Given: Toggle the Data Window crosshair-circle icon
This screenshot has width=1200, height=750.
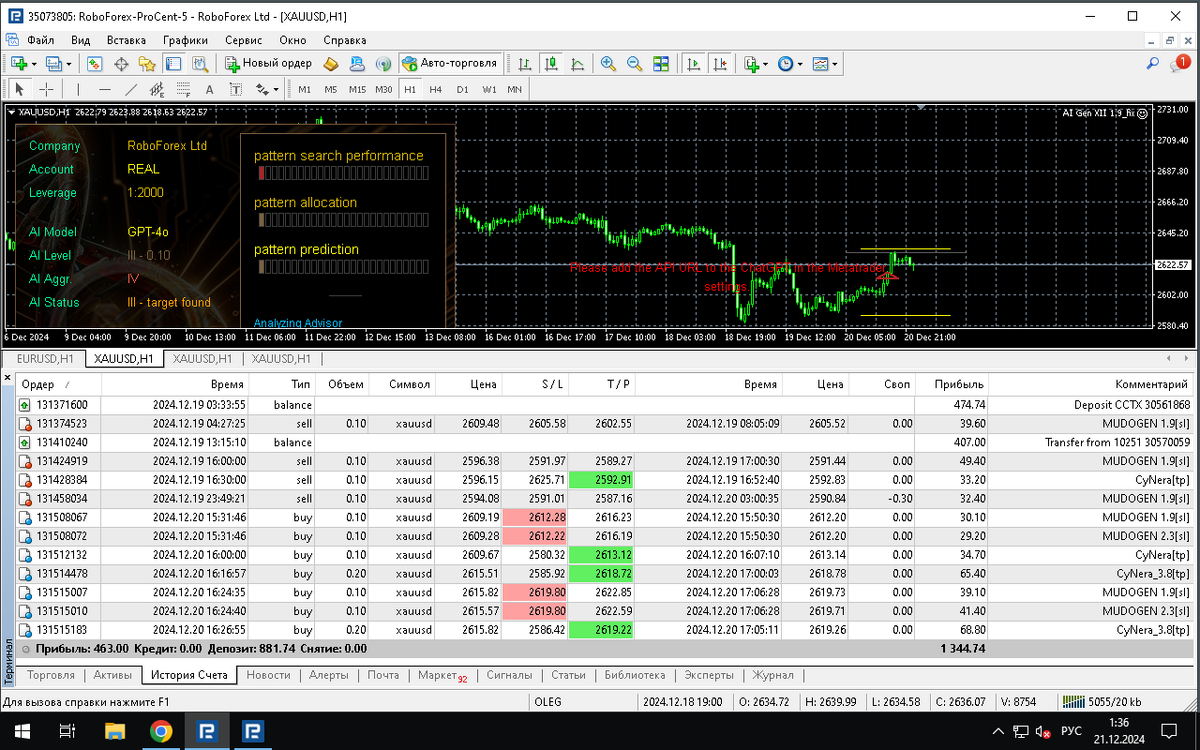Looking at the screenshot, I should tap(122, 63).
